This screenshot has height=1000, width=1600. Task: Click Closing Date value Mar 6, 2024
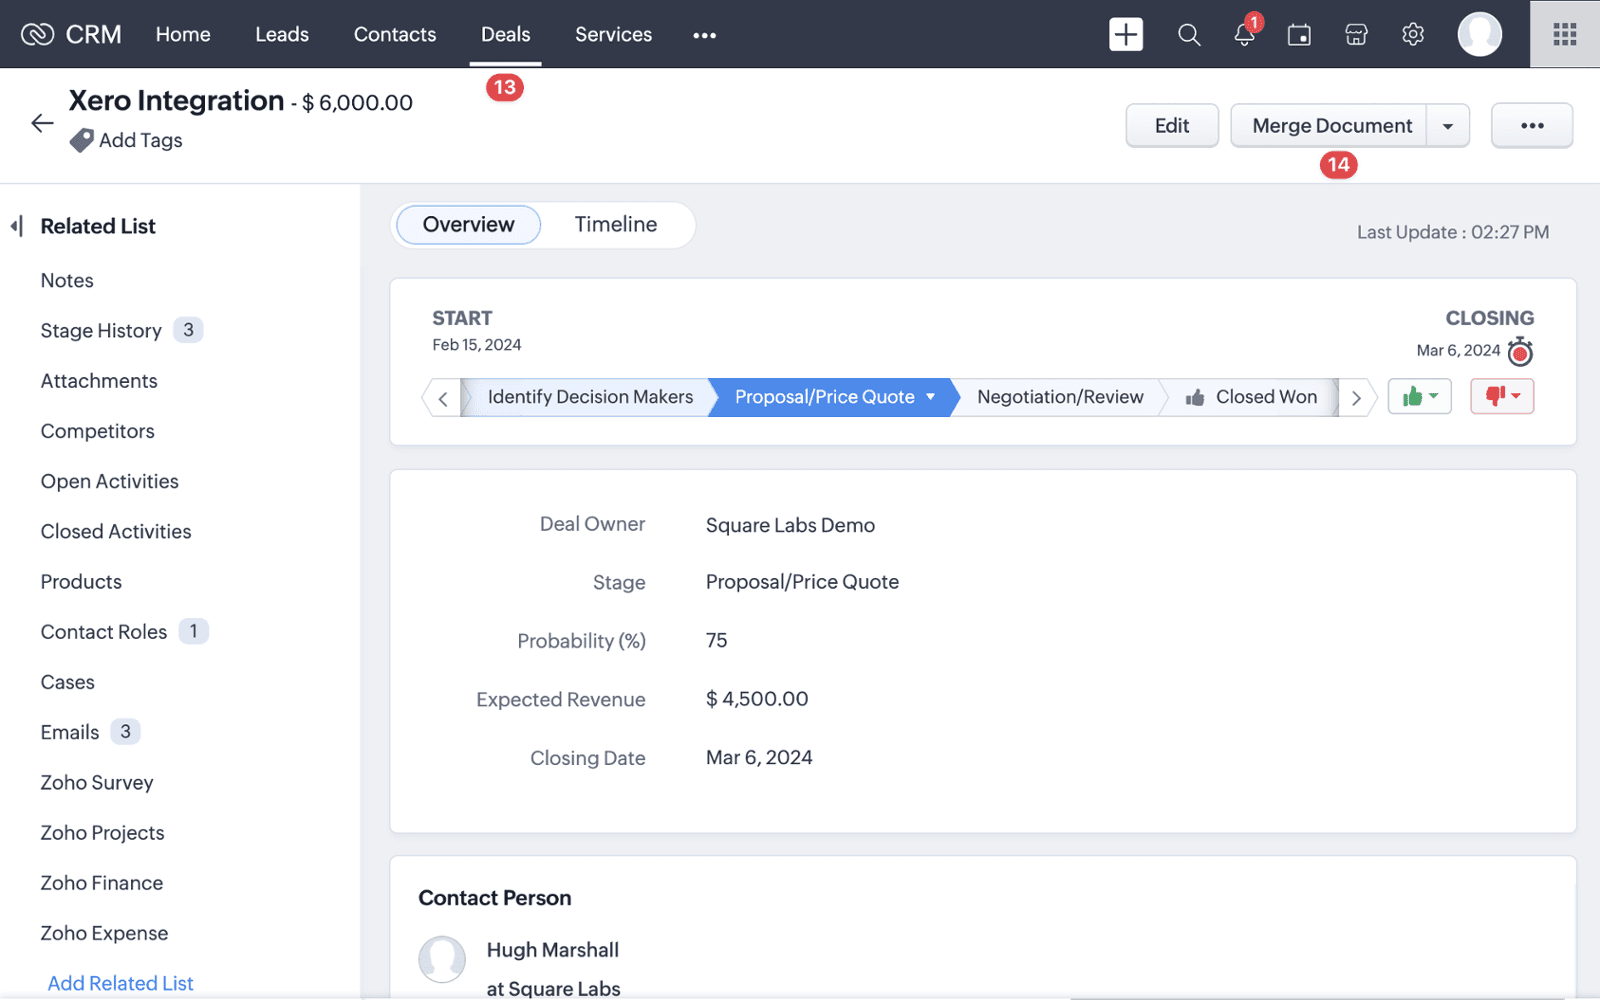[759, 758]
